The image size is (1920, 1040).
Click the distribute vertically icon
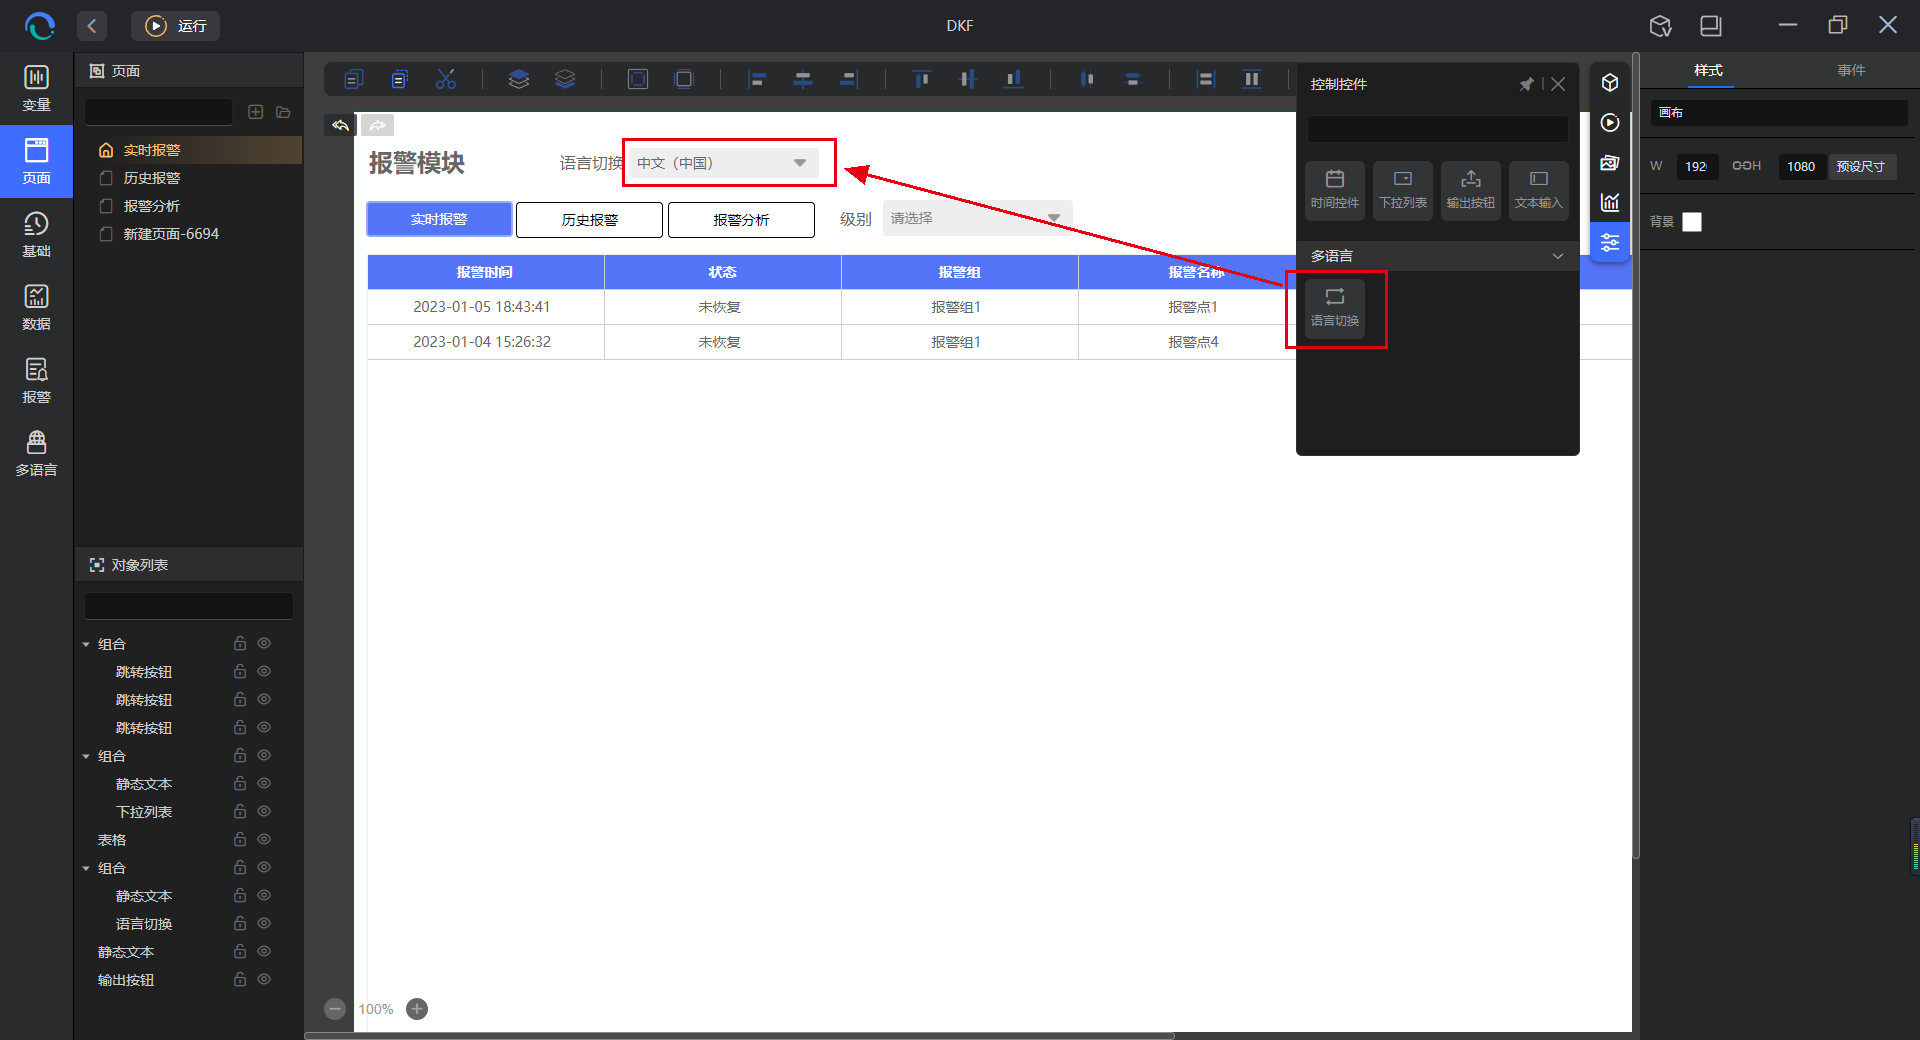pyautogui.click(x=1133, y=79)
